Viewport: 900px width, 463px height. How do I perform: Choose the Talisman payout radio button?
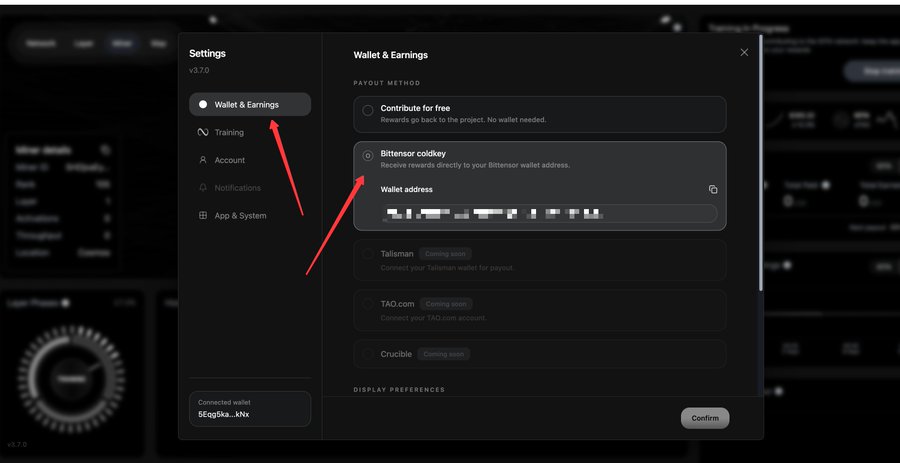(368, 254)
